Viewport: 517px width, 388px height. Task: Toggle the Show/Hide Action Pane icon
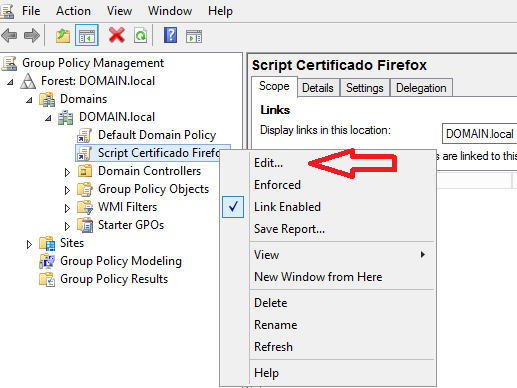[x=194, y=36]
